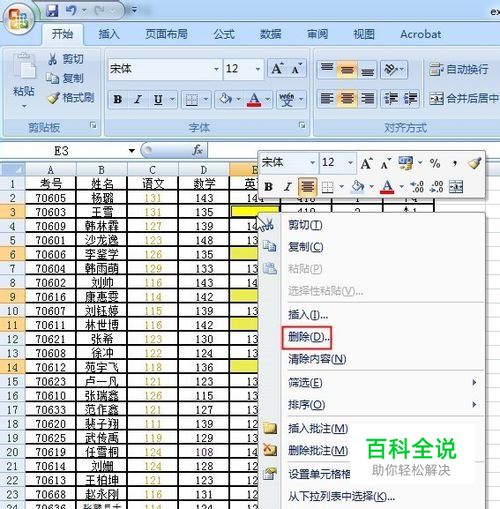
Task: Click Cut (剪切) in the ribbon clipboard group
Action: [66, 59]
